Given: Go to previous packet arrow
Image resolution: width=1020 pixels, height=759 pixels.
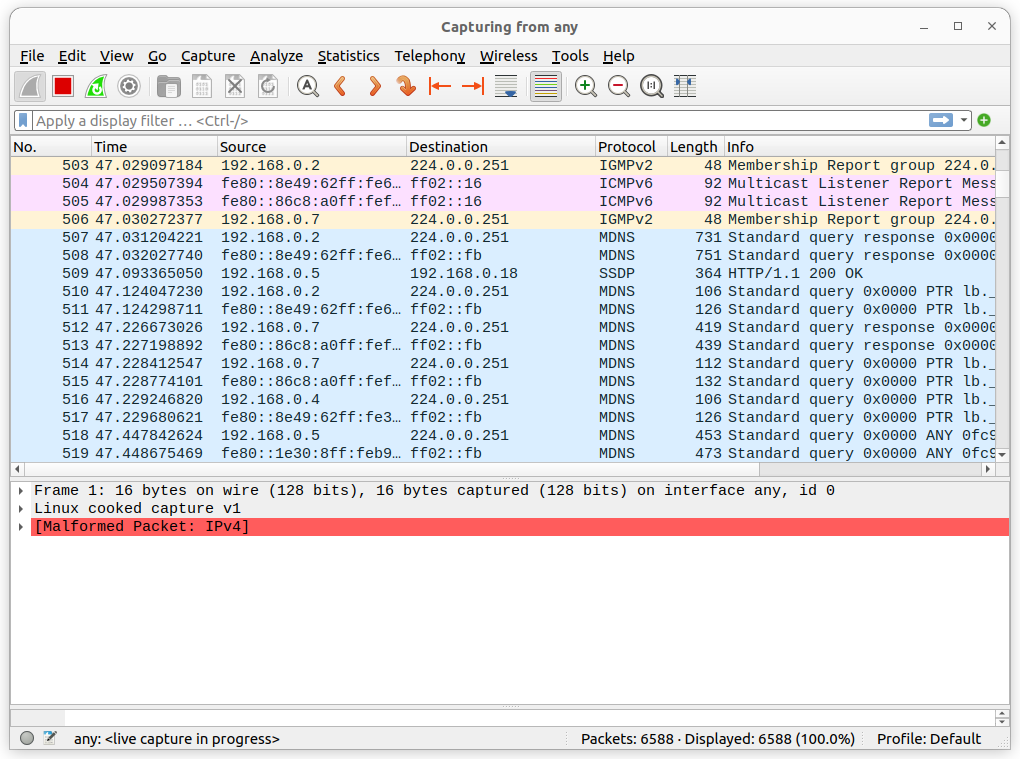Looking at the screenshot, I should coord(340,87).
